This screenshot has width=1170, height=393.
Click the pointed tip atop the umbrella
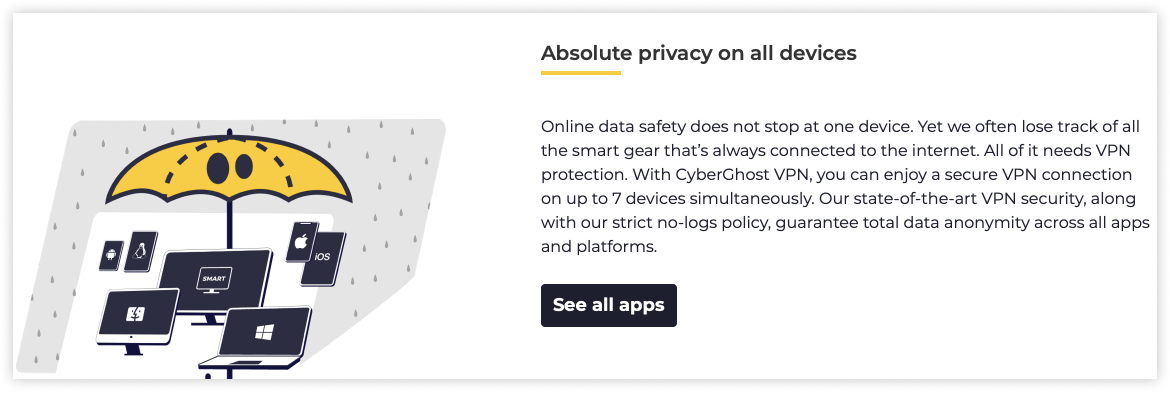point(229,132)
